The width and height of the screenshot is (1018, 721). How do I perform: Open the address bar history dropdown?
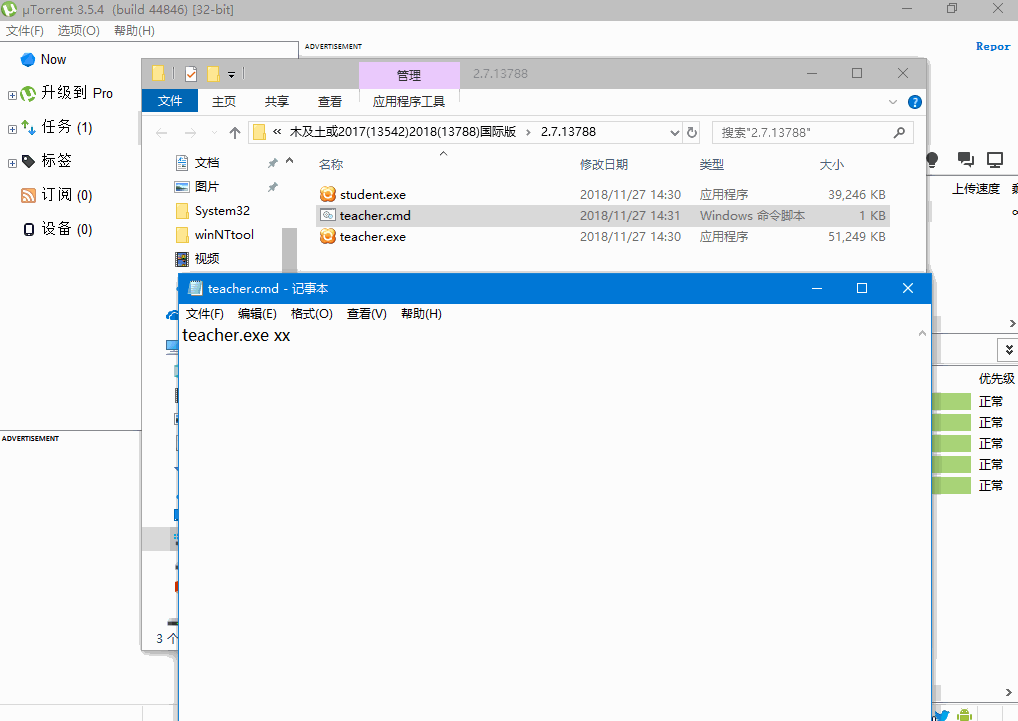click(675, 132)
